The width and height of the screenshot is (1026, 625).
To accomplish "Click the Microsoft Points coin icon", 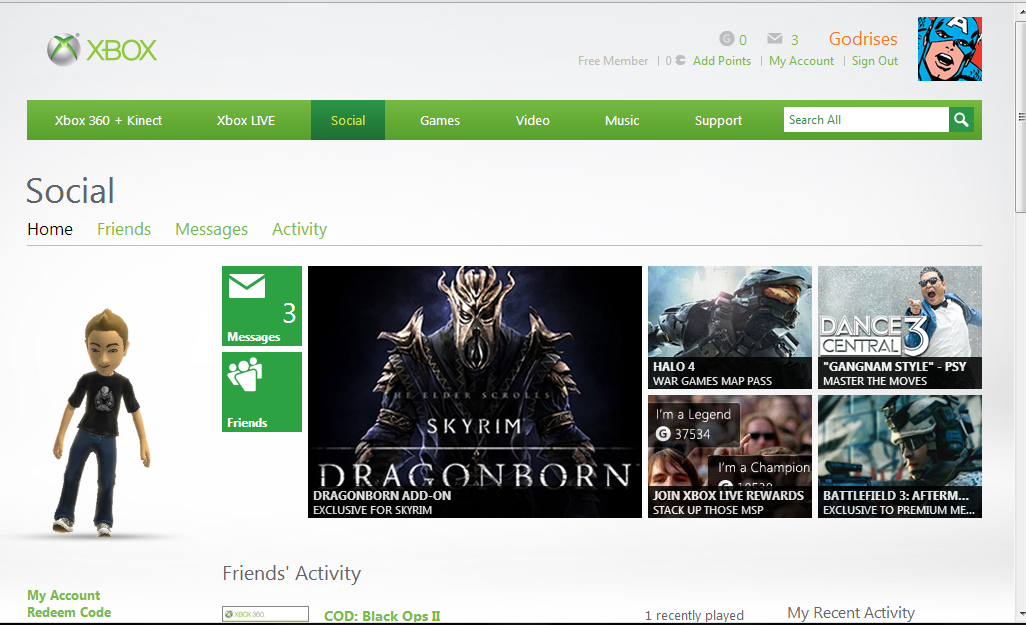I will (681, 60).
